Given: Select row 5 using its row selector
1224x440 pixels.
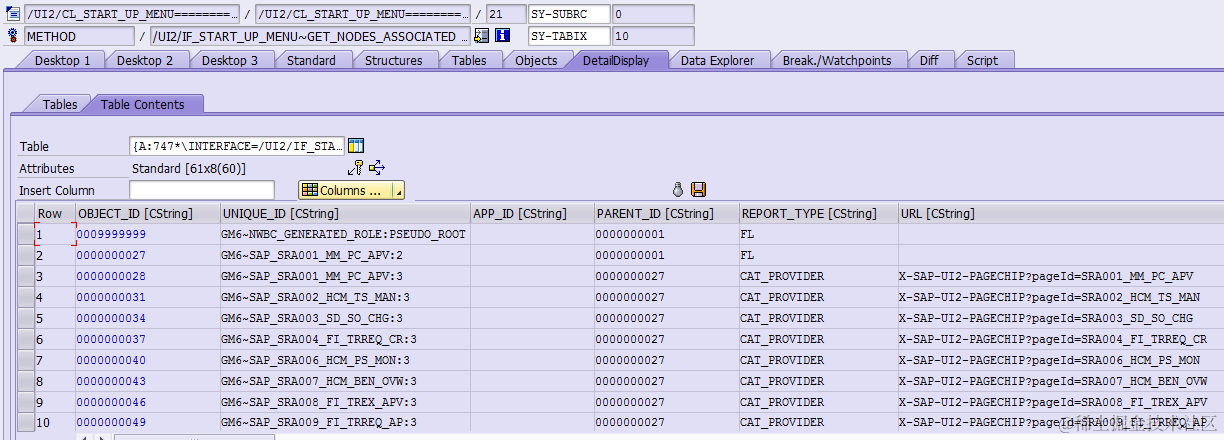Looking at the screenshot, I should point(25,318).
